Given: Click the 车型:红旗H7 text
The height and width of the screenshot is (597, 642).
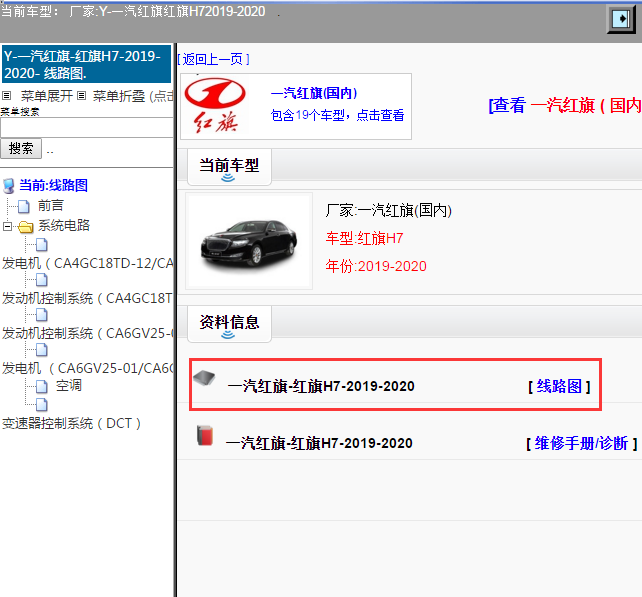Looking at the screenshot, I should 364,238.
